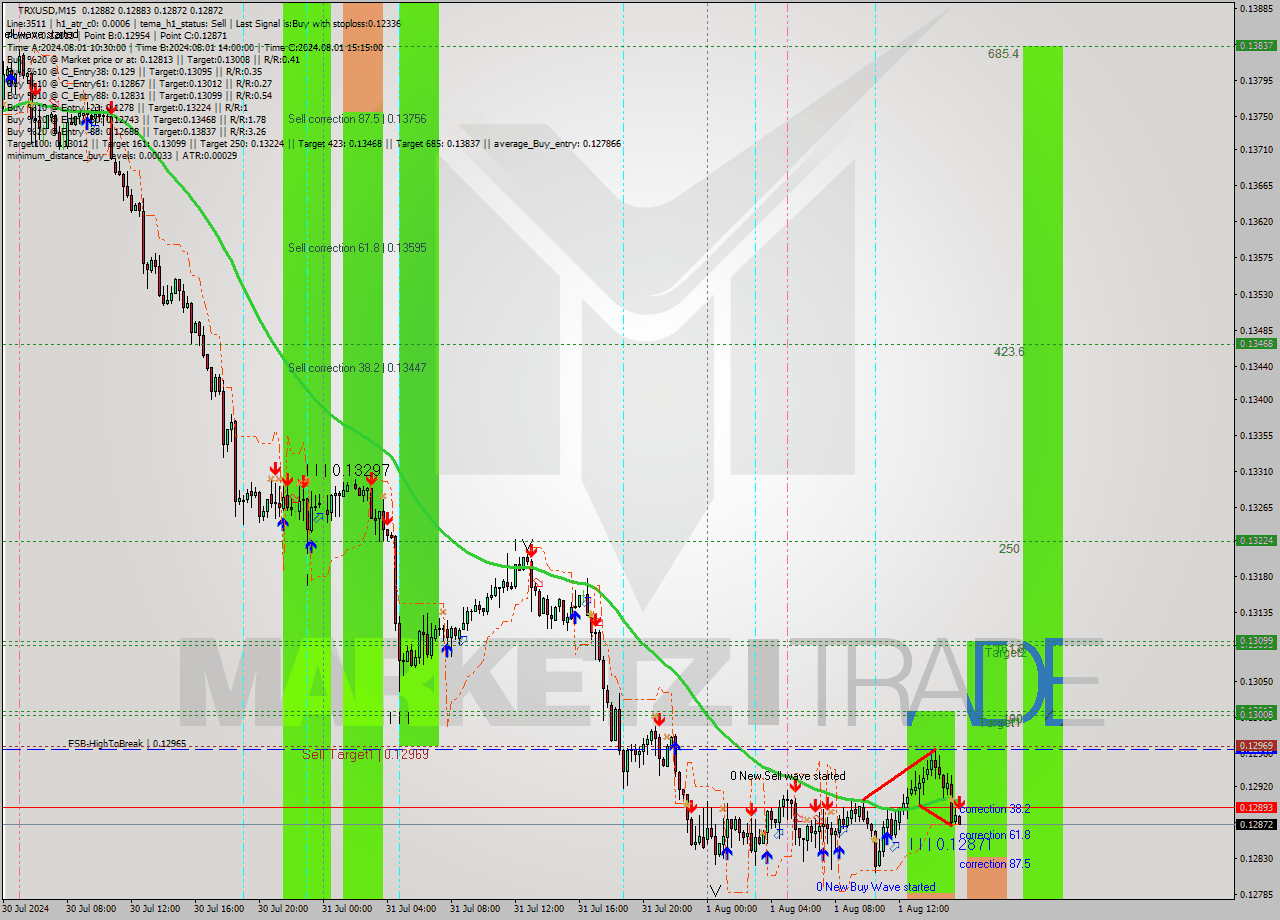The width and height of the screenshot is (1280, 920).
Task: Click the red 0.12893 price tag
Action: click(x=1256, y=807)
